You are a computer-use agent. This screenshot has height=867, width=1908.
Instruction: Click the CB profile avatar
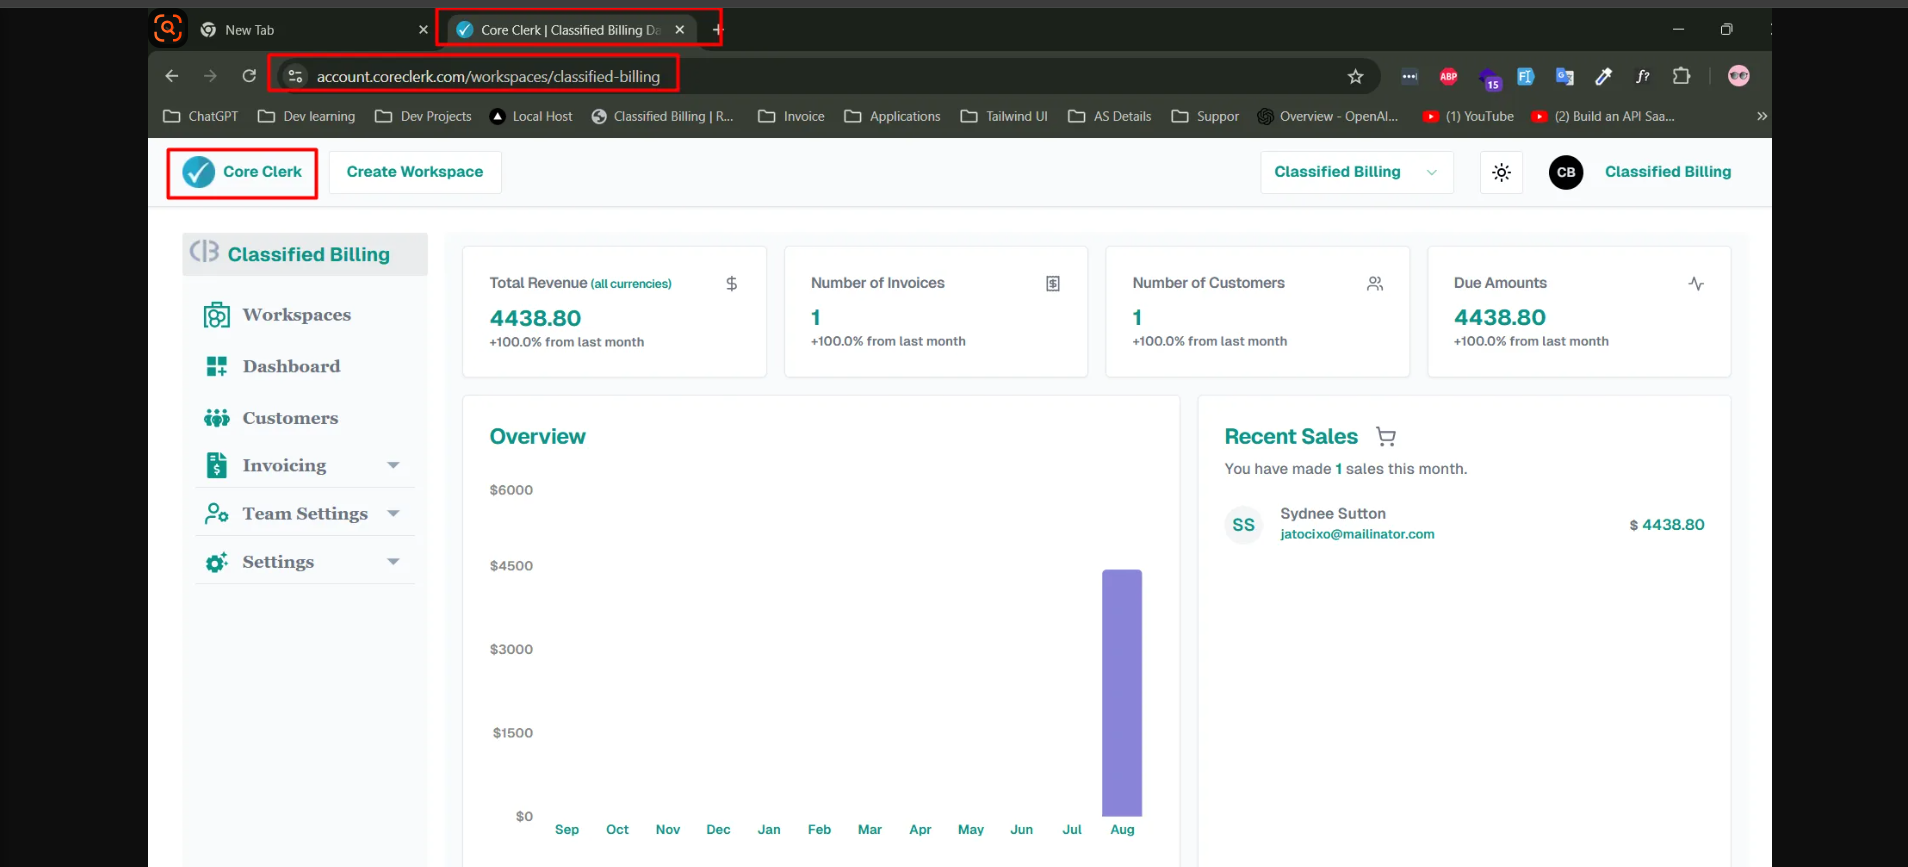coord(1565,173)
